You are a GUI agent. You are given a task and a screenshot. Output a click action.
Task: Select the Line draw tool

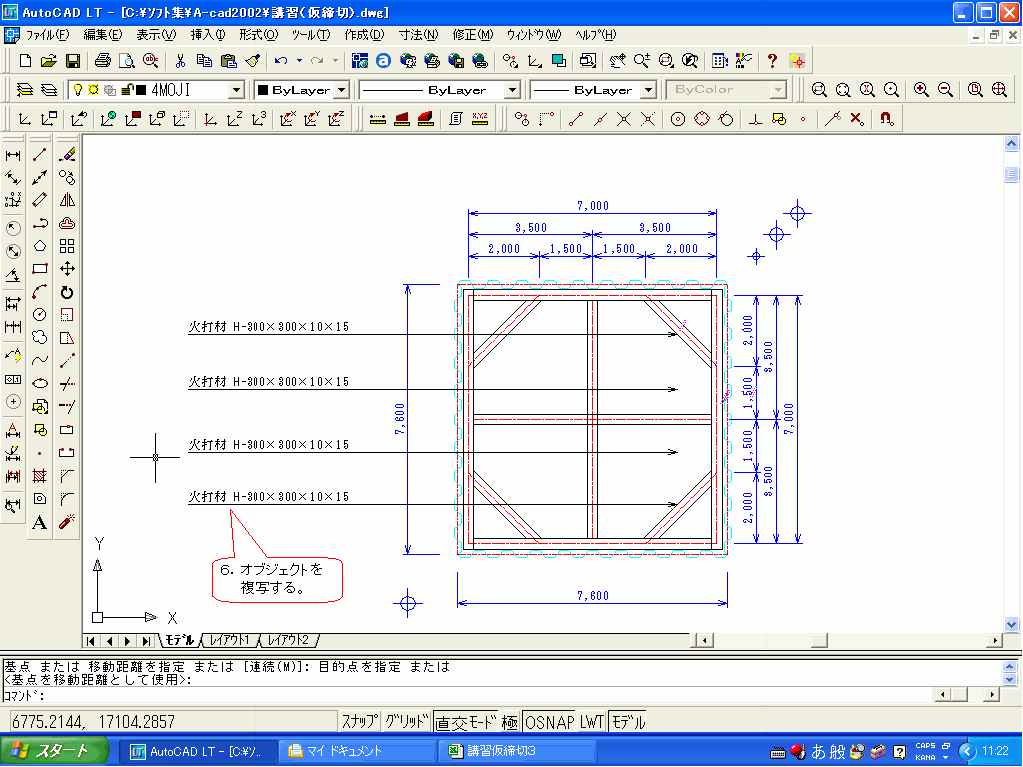(x=40, y=155)
